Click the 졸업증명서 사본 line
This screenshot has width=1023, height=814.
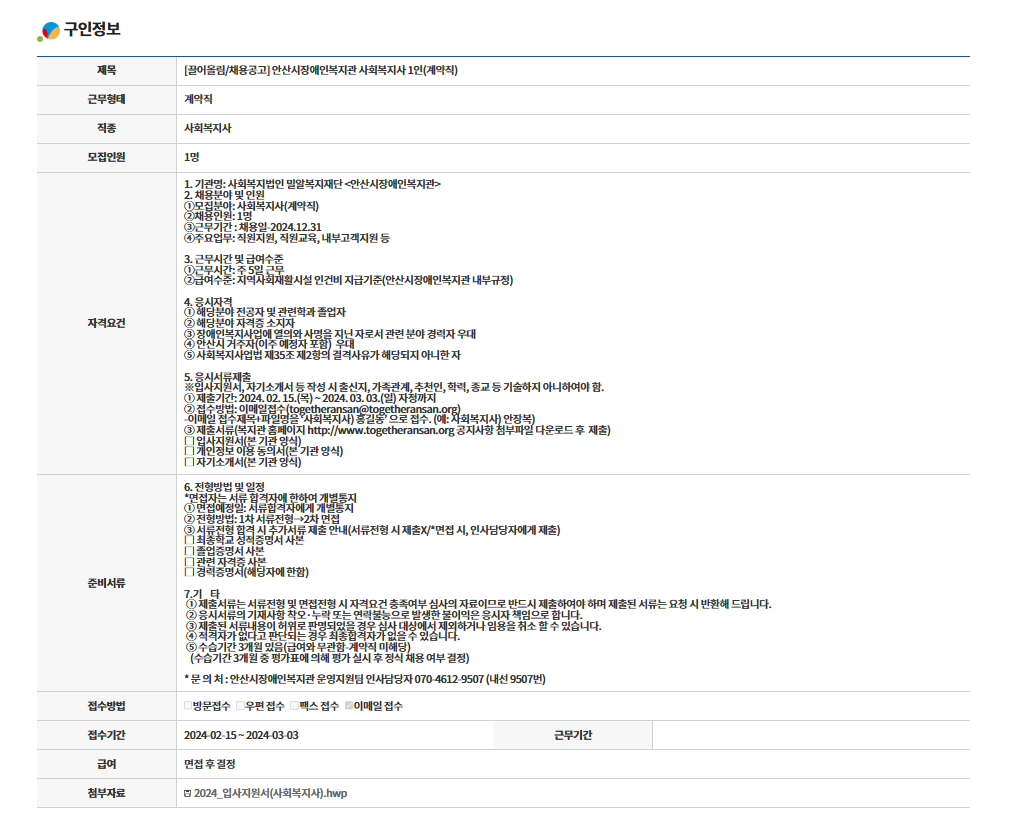224,551
